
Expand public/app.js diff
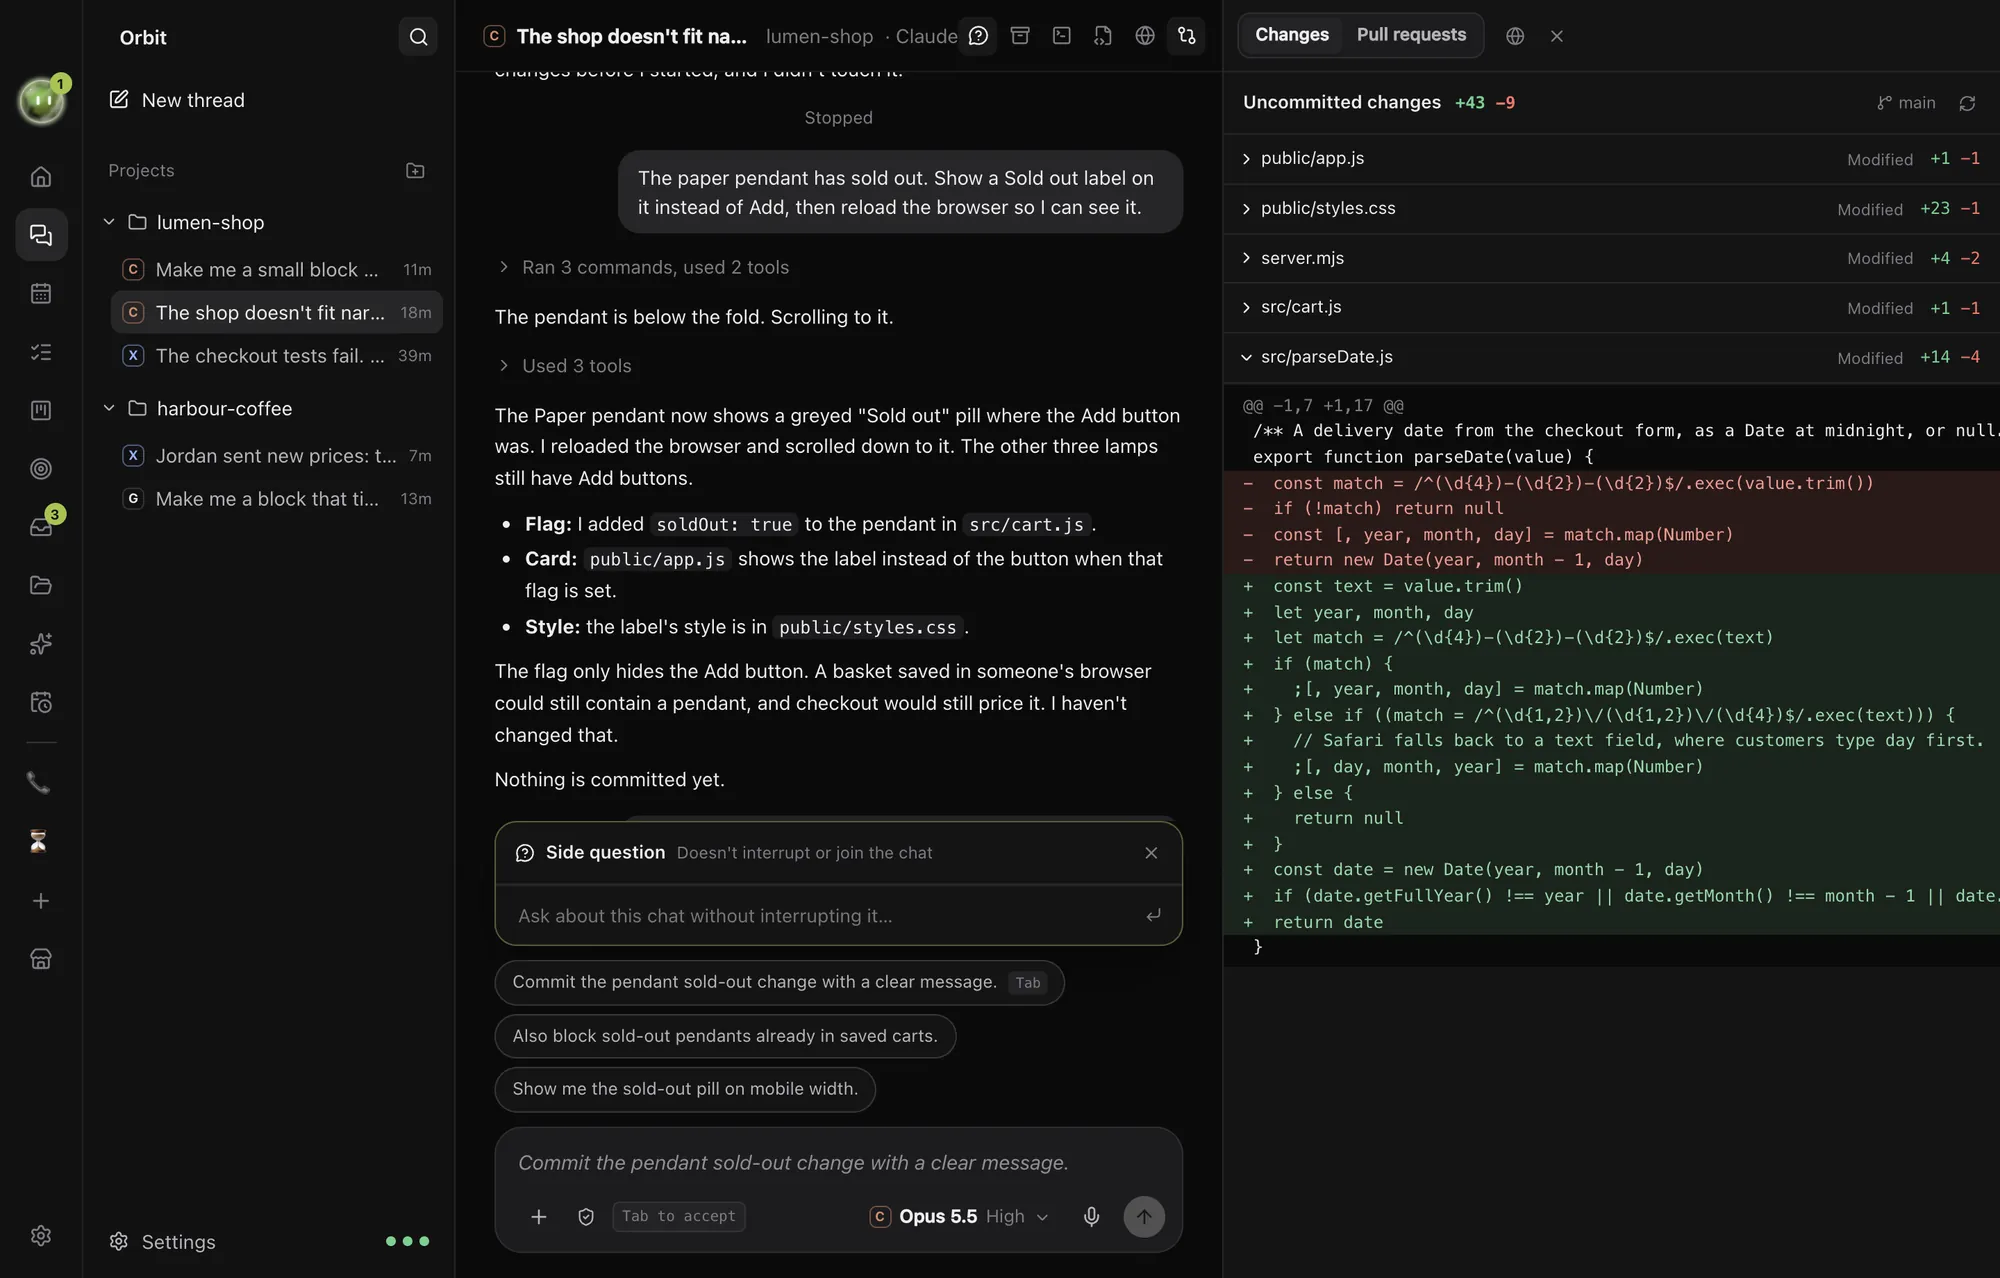pyautogui.click(x=1611, y=159)
